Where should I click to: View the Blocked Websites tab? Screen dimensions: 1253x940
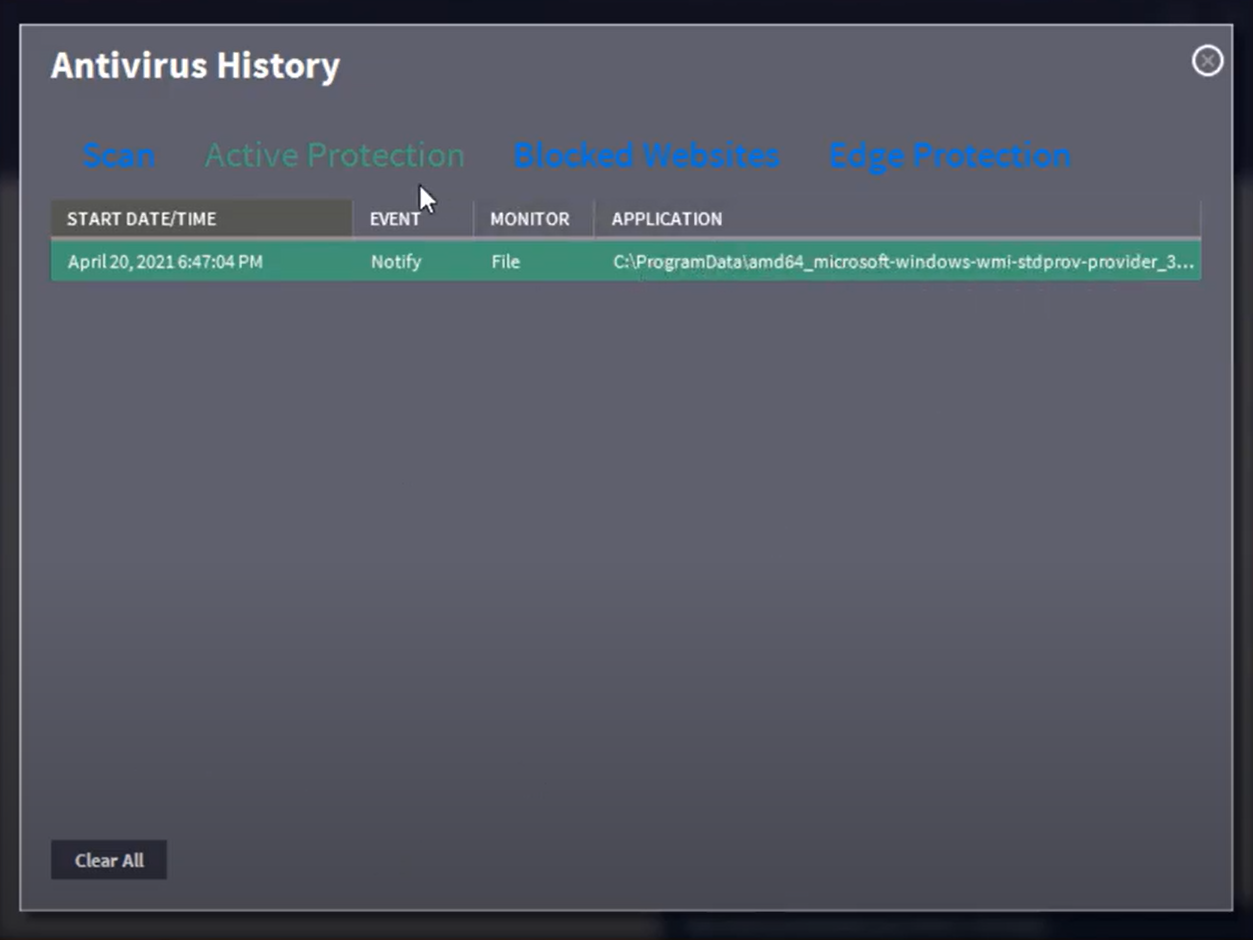[646, 155]
